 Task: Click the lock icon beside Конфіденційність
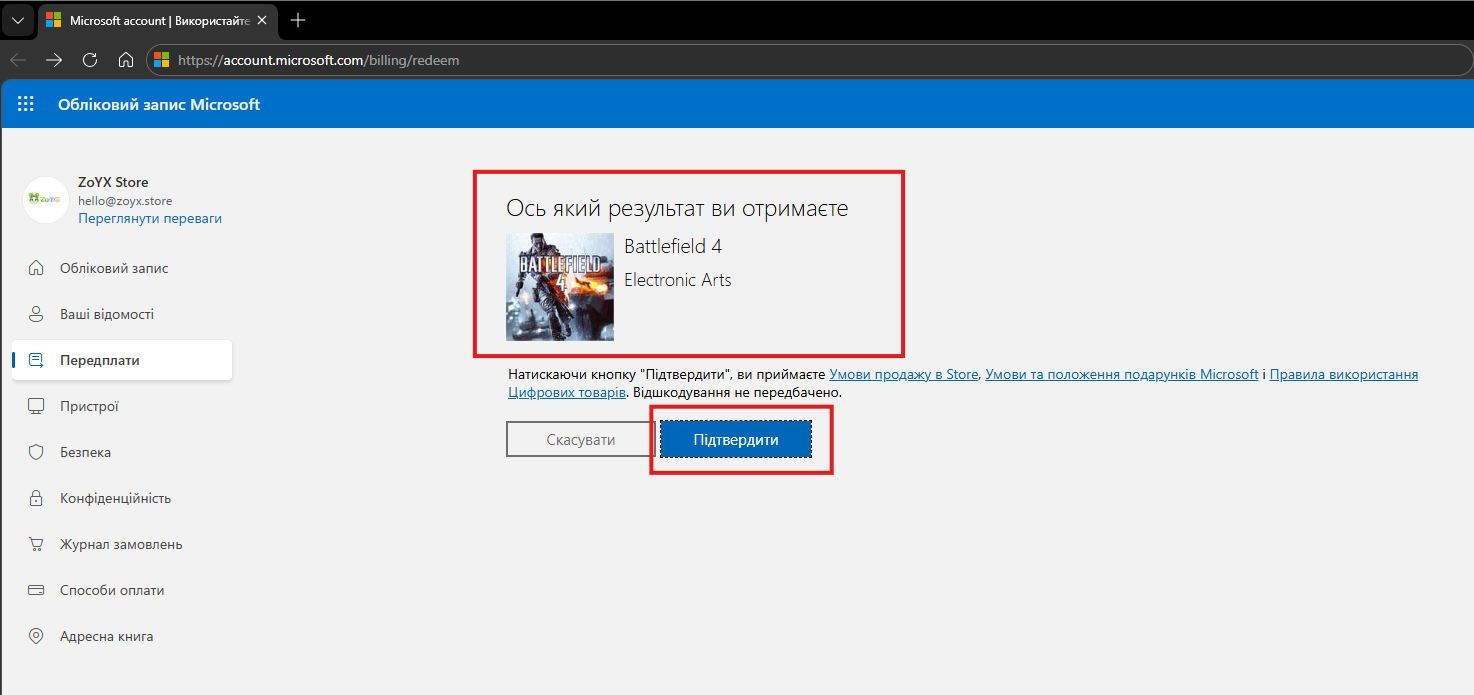tap(36, 498)
